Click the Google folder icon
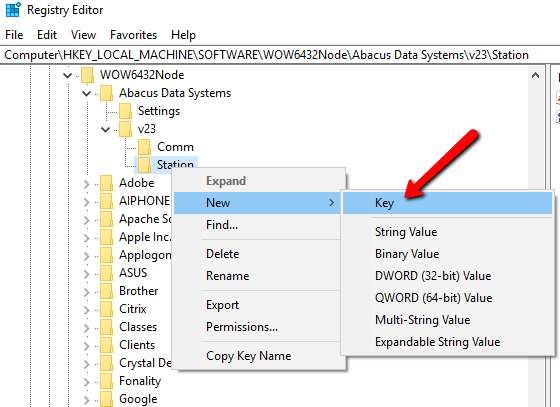The height and width of the screenshot is (407, 560). (106, 399)
